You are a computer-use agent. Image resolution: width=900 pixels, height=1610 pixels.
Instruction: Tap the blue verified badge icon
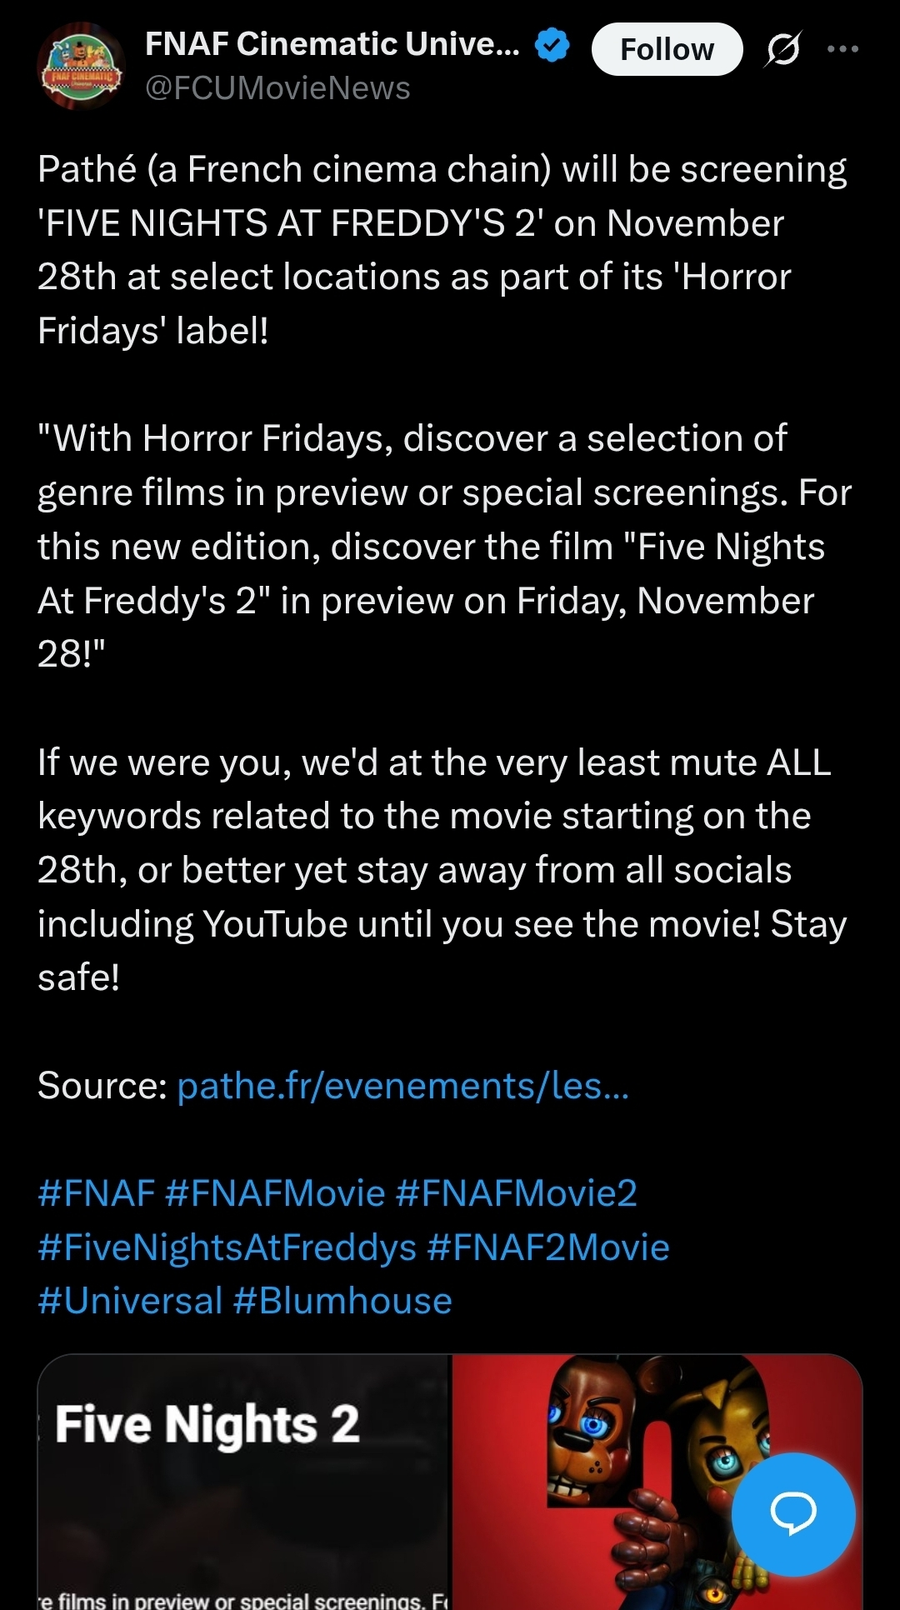coord(552,45)
